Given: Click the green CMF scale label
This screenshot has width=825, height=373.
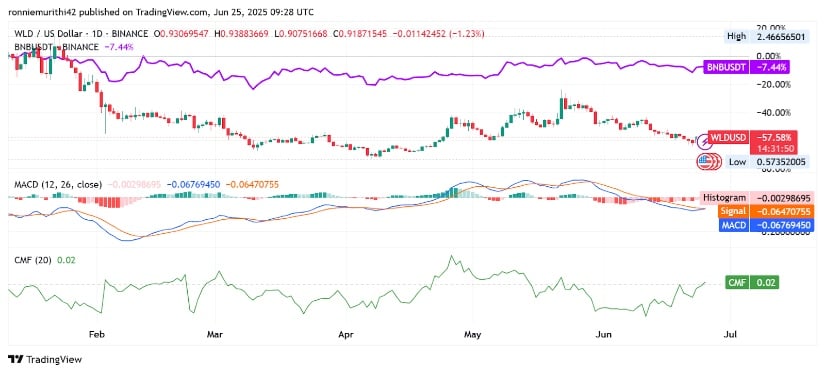Looking at the screenshot, I should (x=737, y=283).
